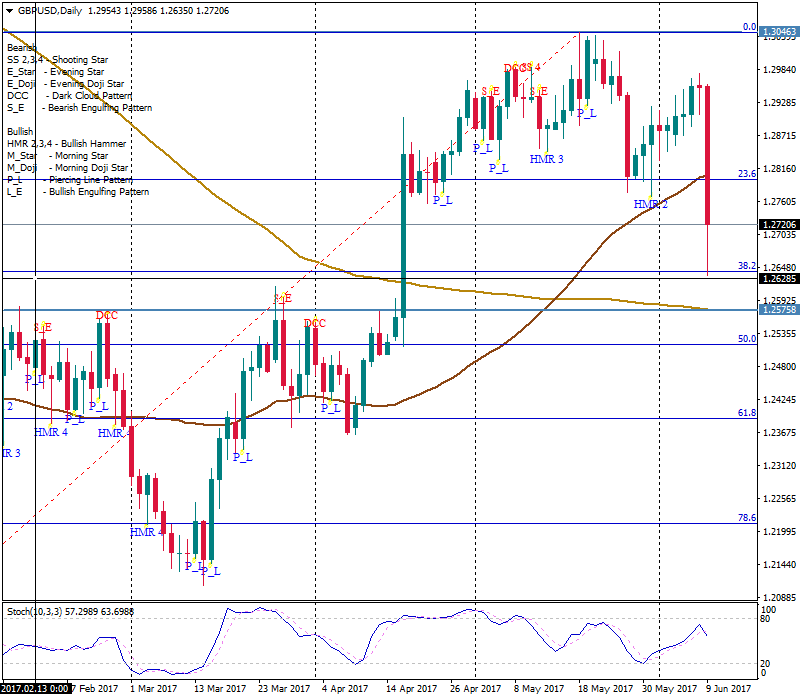Select the Fibonacci 61.8 retracement label
Image resolution: width=800 pixels, height=700 pixels.
tap(746, 412)
